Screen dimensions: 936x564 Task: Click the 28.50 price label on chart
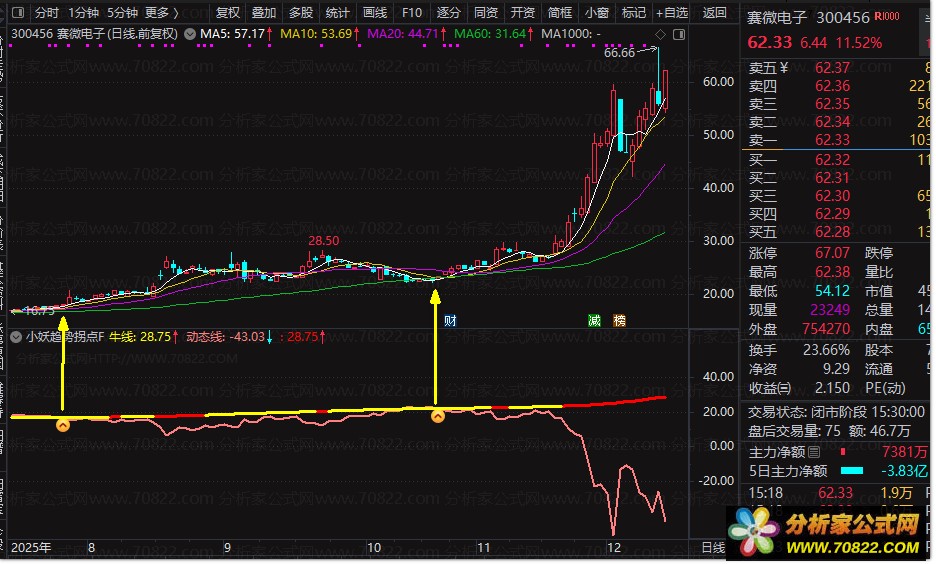[324, 241]
